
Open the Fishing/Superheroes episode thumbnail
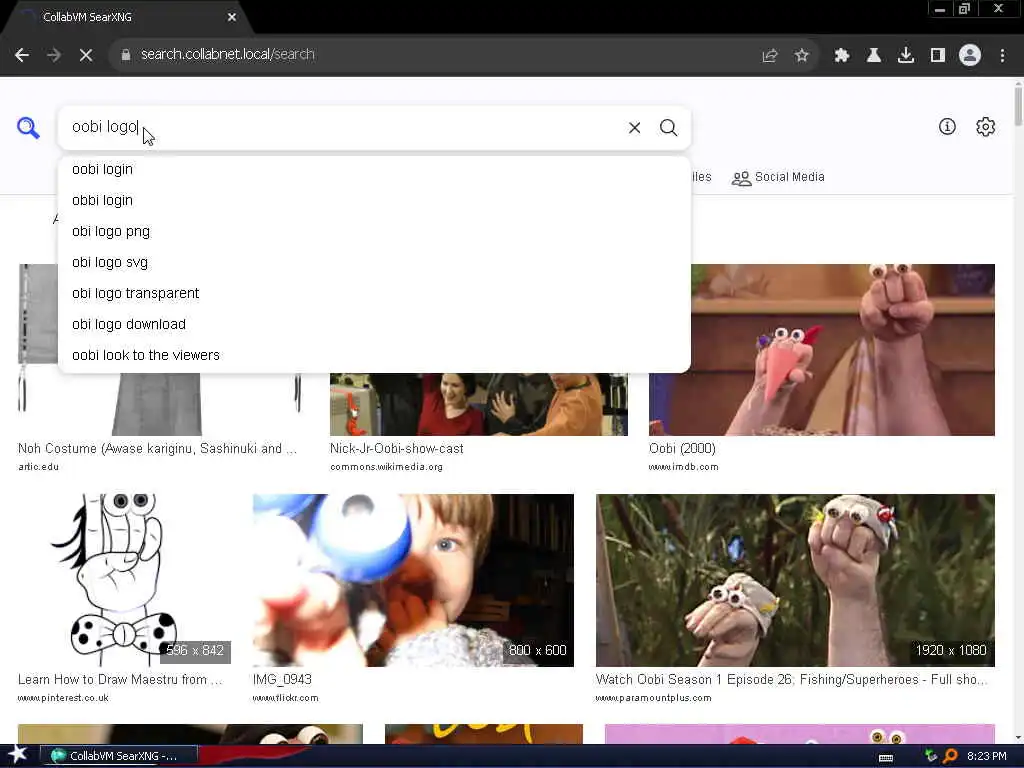pos(795,580)
